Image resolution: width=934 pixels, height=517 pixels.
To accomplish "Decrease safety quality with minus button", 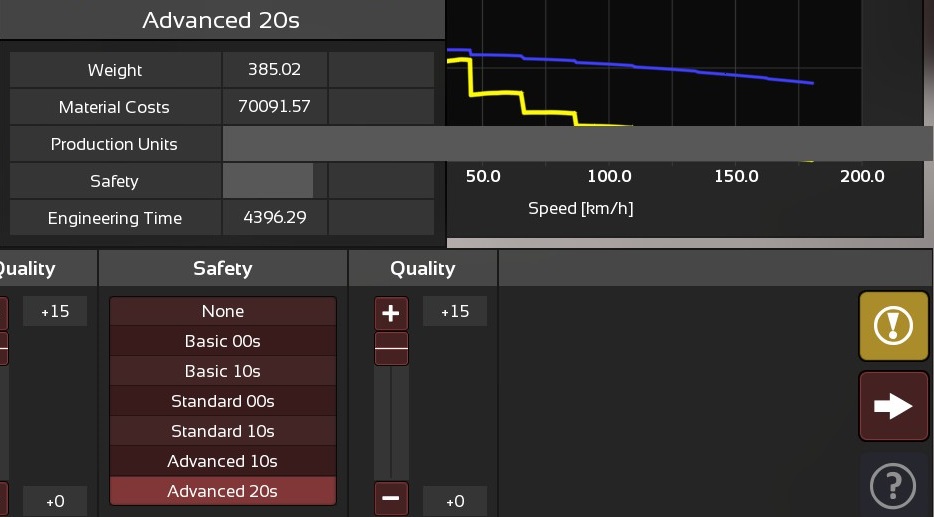I will coord(391,498).
